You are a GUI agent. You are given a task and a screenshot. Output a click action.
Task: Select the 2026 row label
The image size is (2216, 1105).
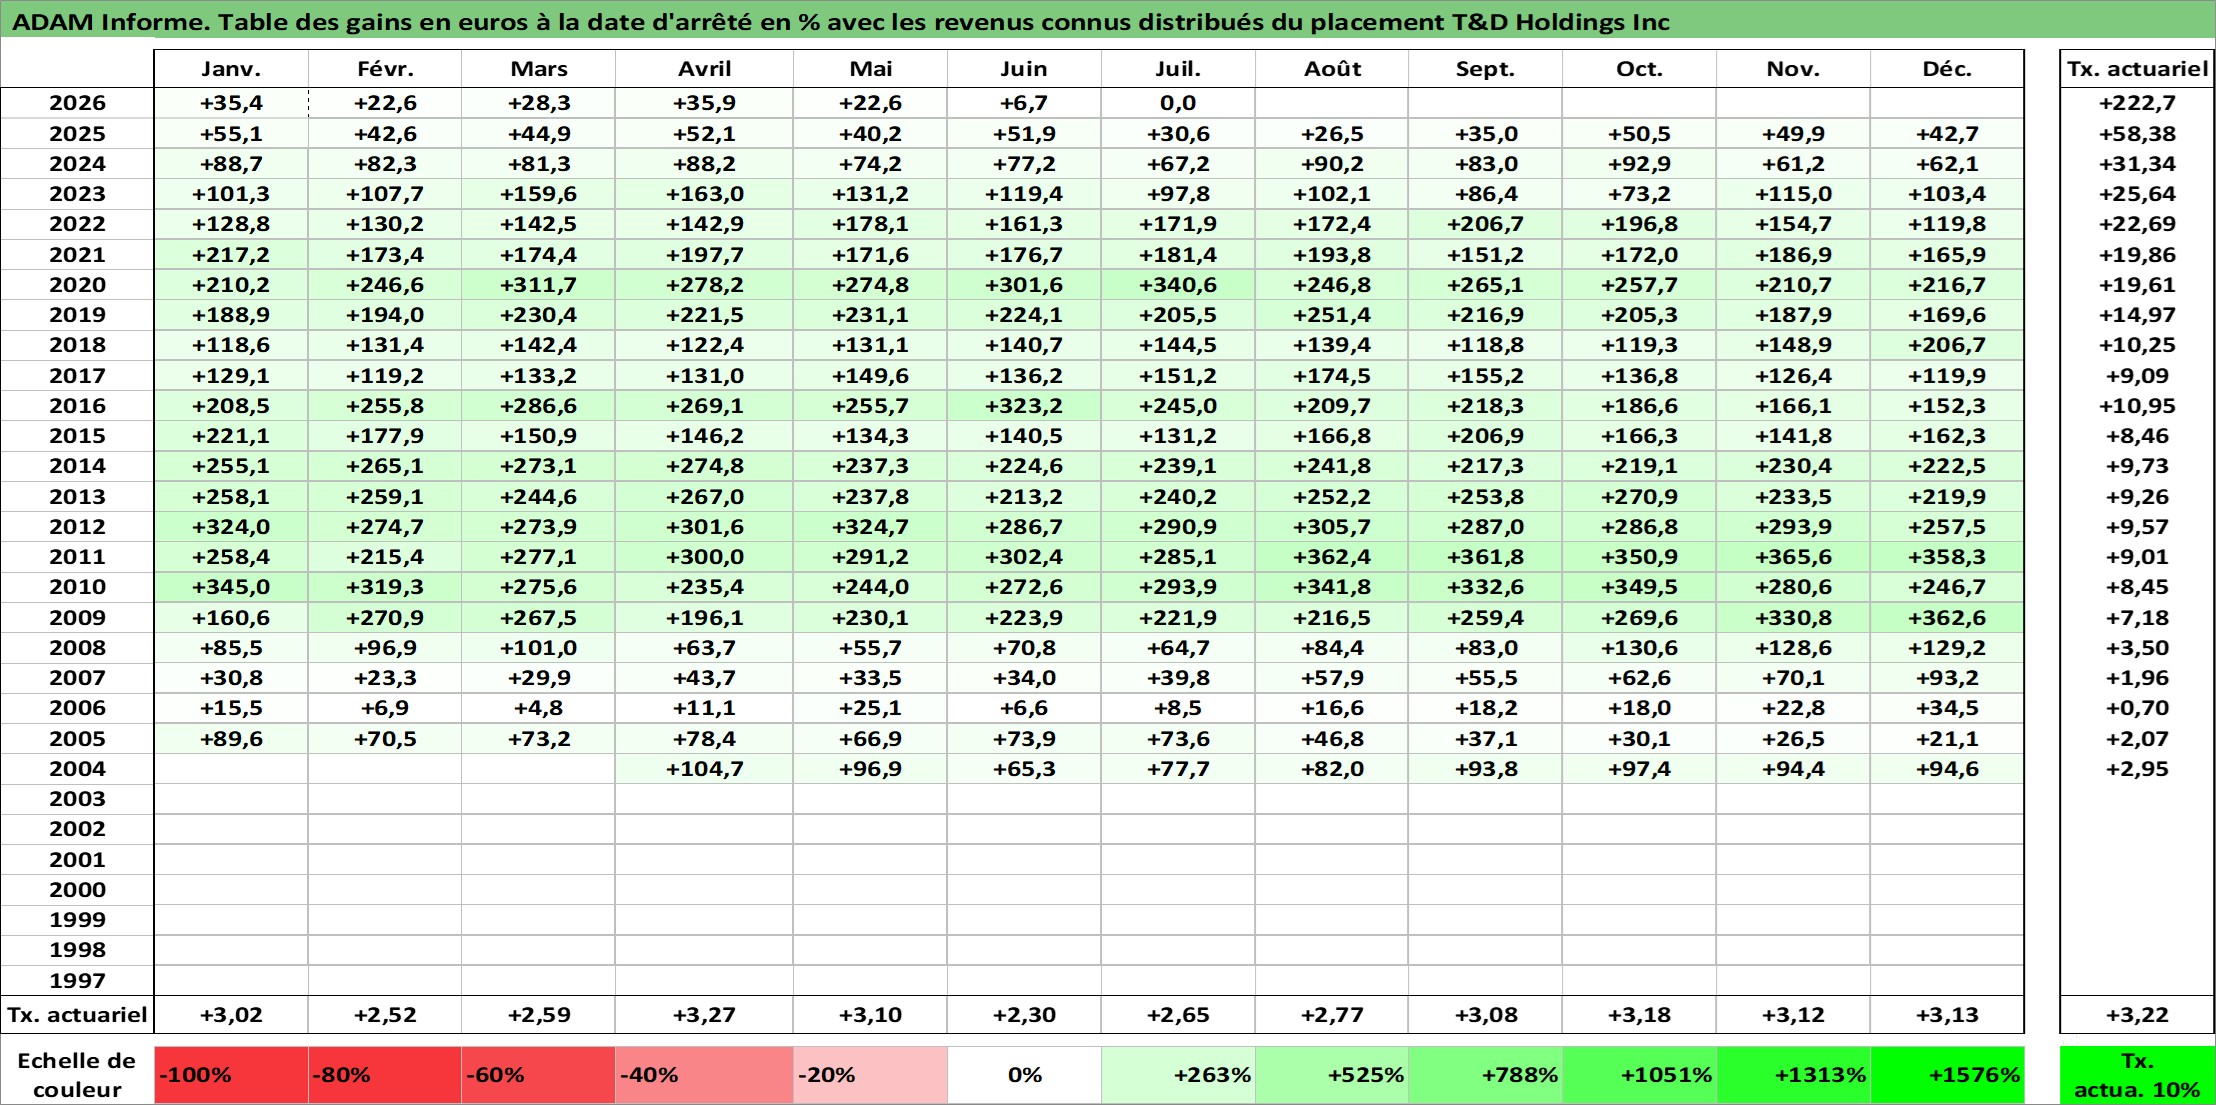click(77, 103)
